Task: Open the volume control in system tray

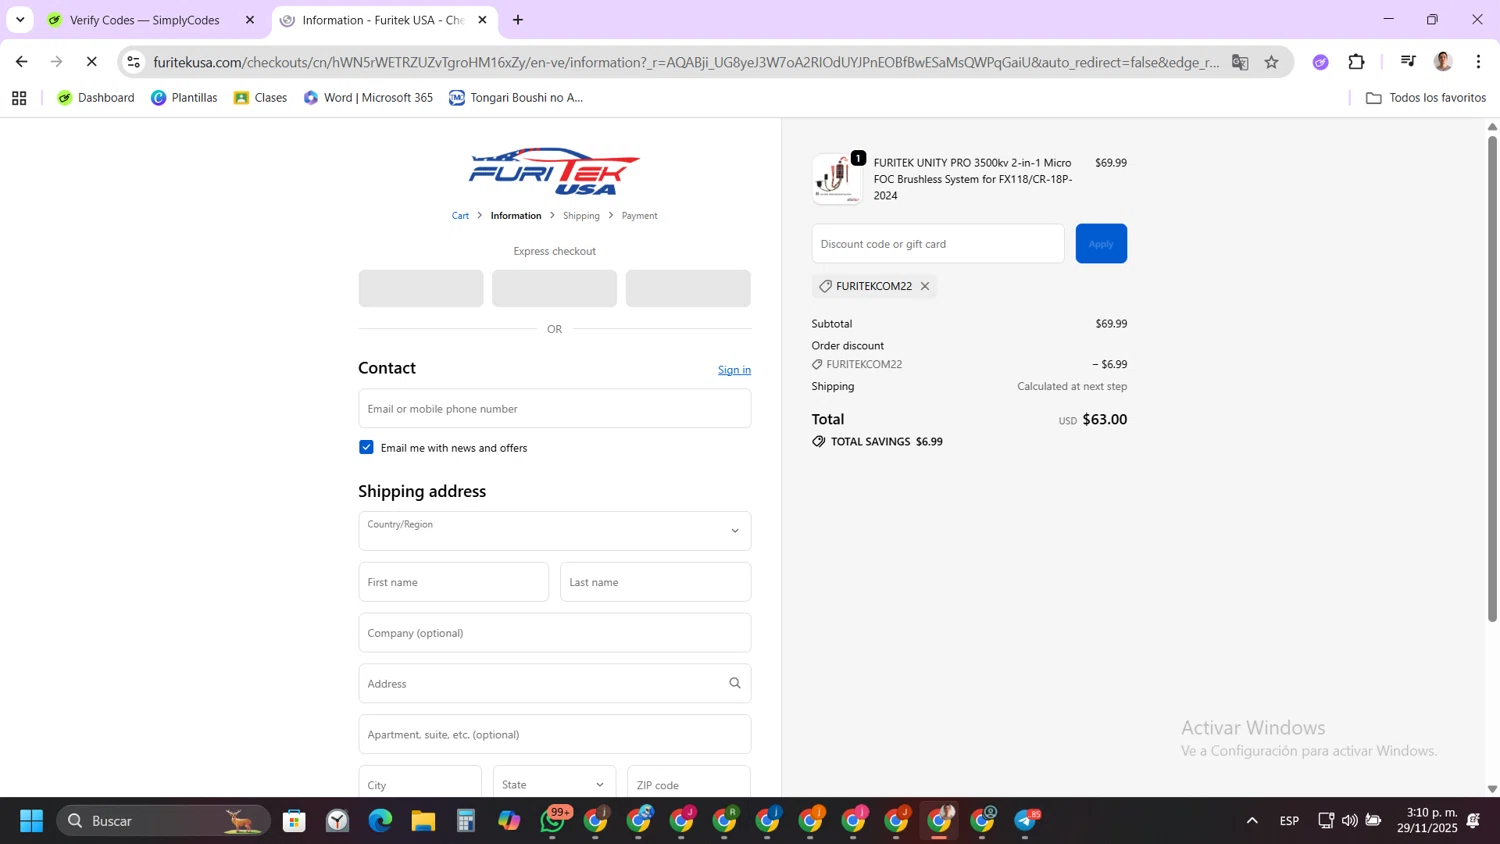Action: coord(1350,821)
